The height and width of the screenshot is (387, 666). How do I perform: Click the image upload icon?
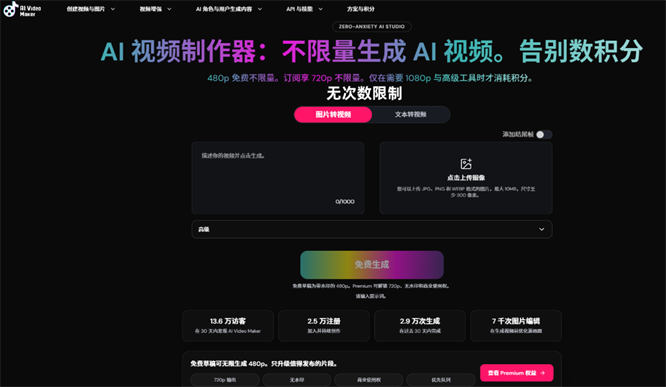point(466,164)
